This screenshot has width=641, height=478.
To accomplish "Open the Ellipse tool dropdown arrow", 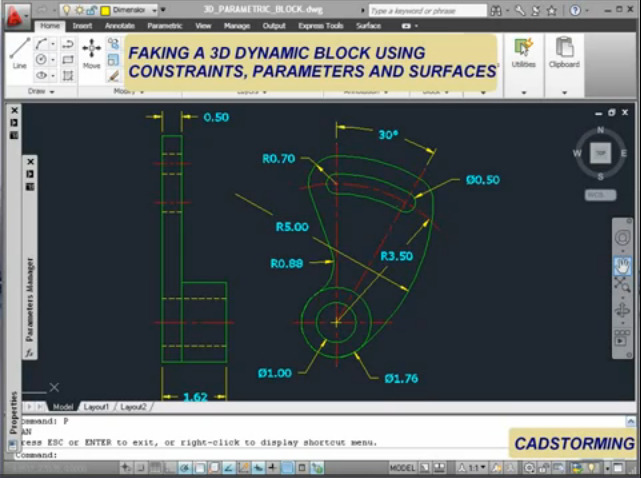I will click(x=52, y=76).
